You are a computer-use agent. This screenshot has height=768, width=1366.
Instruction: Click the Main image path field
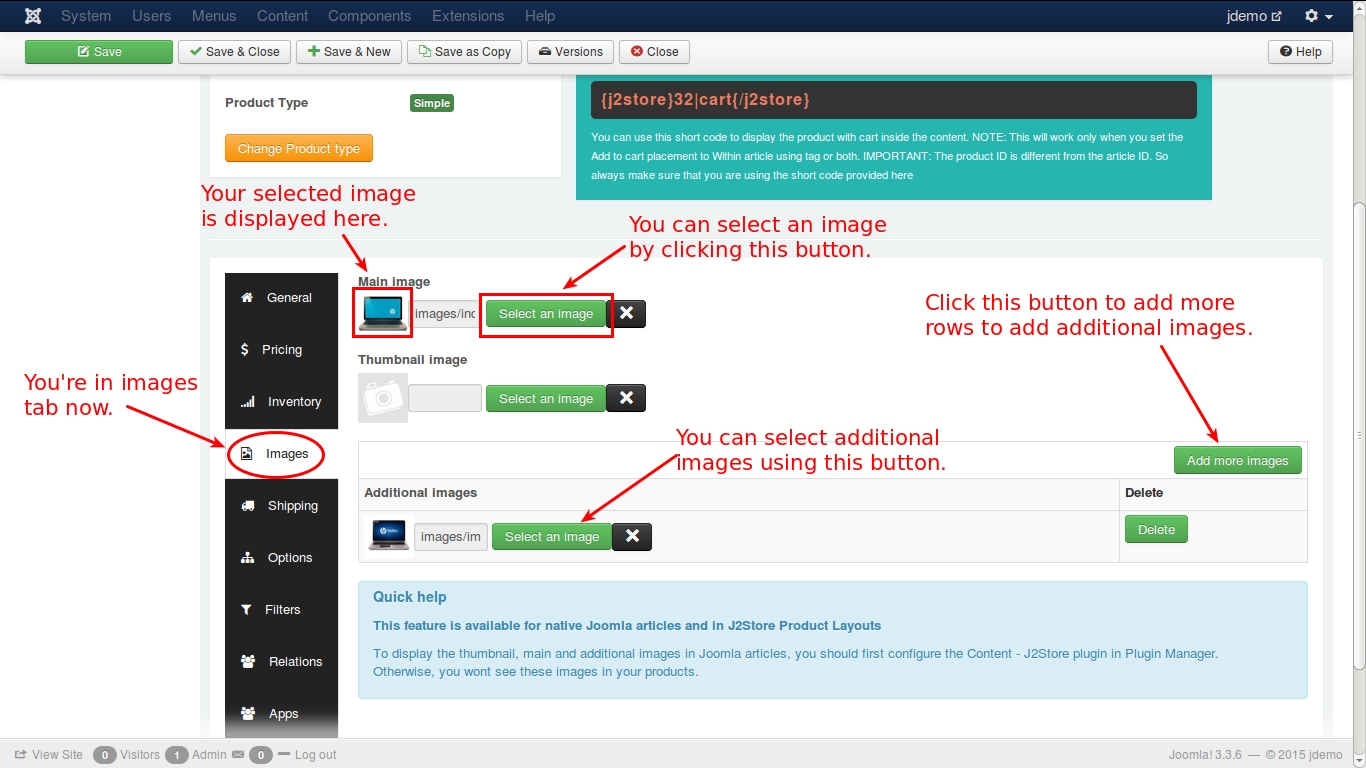444,314
